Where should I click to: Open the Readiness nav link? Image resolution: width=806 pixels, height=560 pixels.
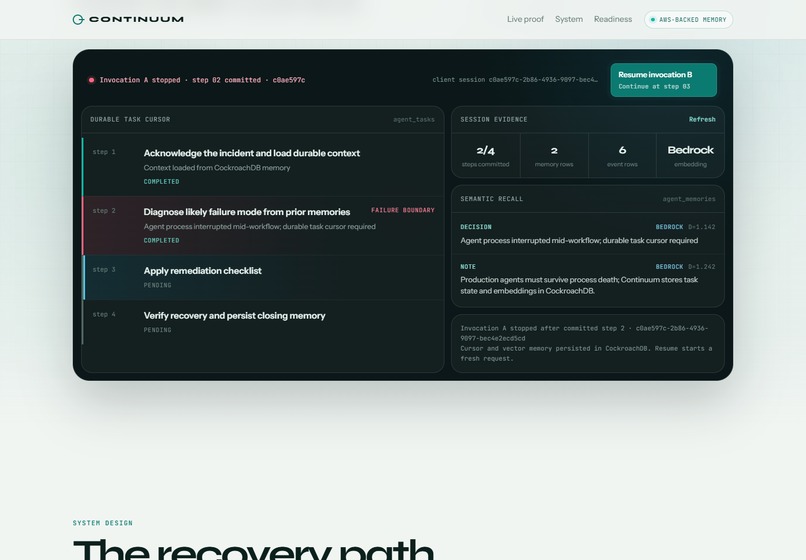(x=613, y=19)
